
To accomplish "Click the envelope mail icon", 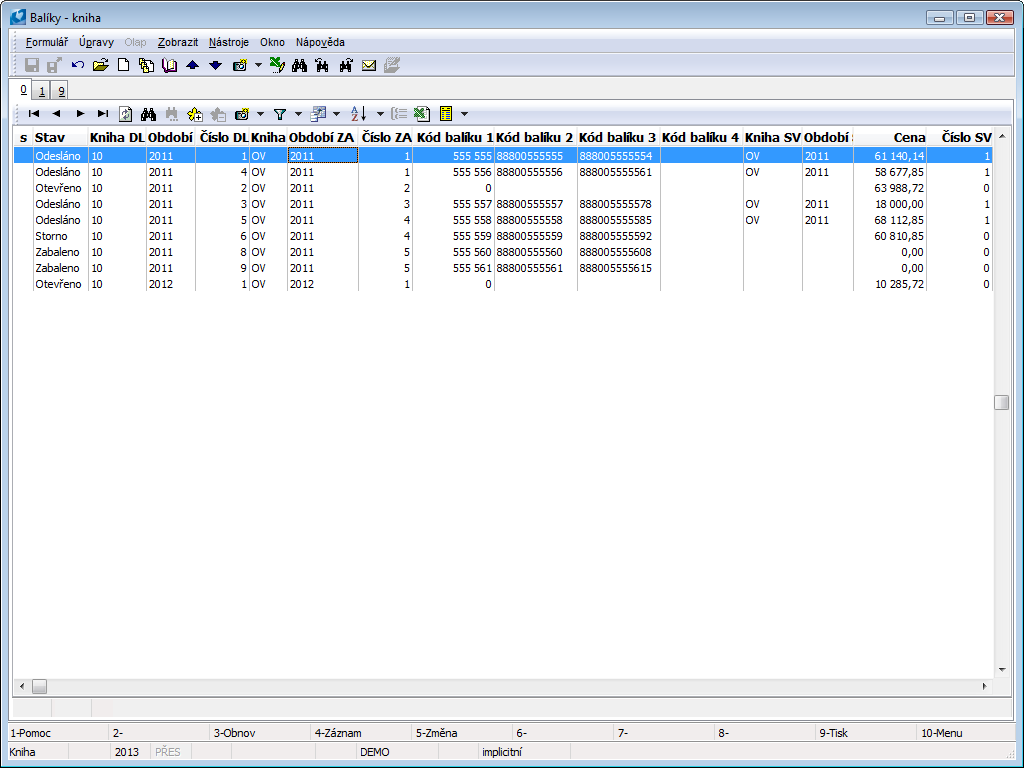I will (x=369, y=65).
